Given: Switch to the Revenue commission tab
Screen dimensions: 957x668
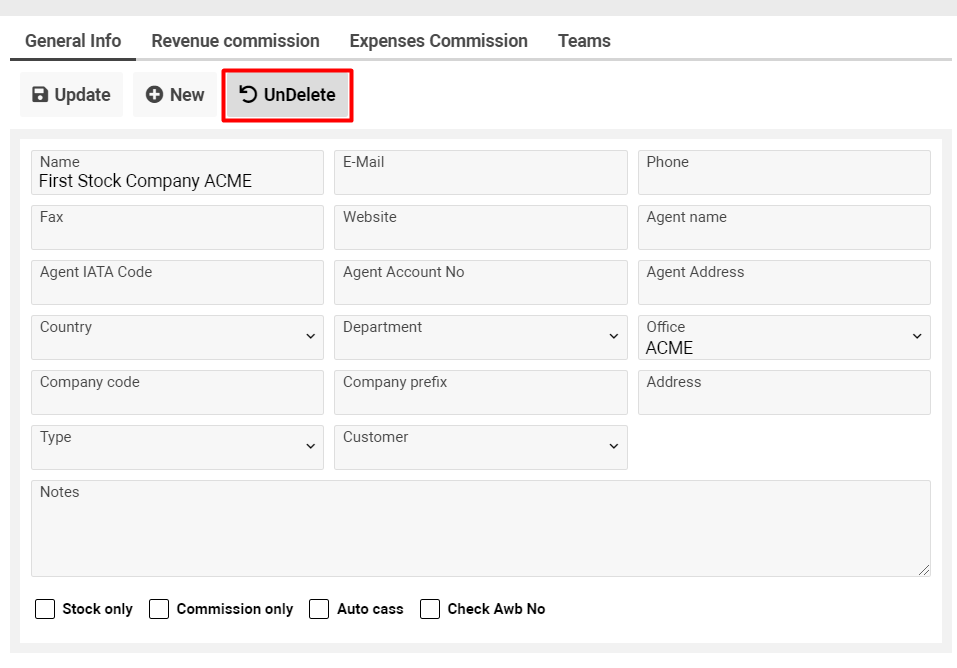Looking at the screenshot, I should [235, 41].
